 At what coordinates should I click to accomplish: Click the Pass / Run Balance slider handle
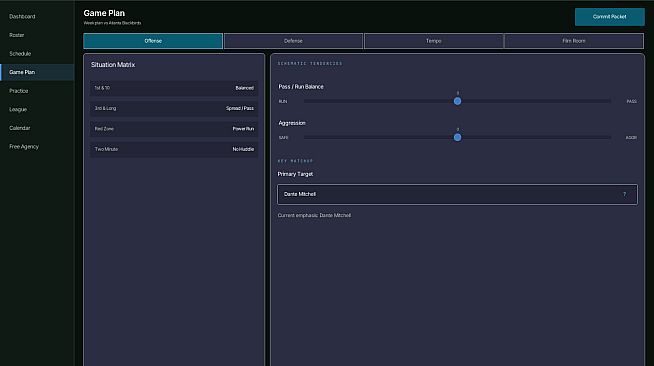pos(458,101)
